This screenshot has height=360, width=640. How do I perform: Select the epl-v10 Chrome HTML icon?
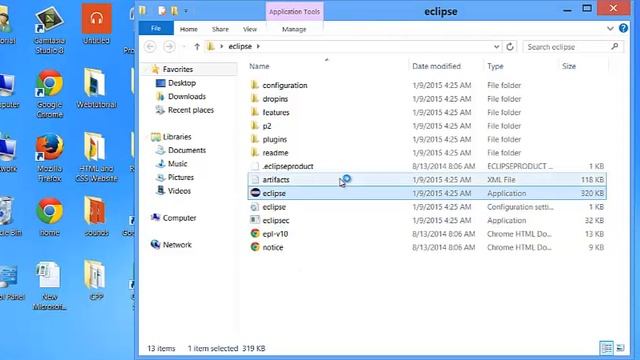pos(255,233)
